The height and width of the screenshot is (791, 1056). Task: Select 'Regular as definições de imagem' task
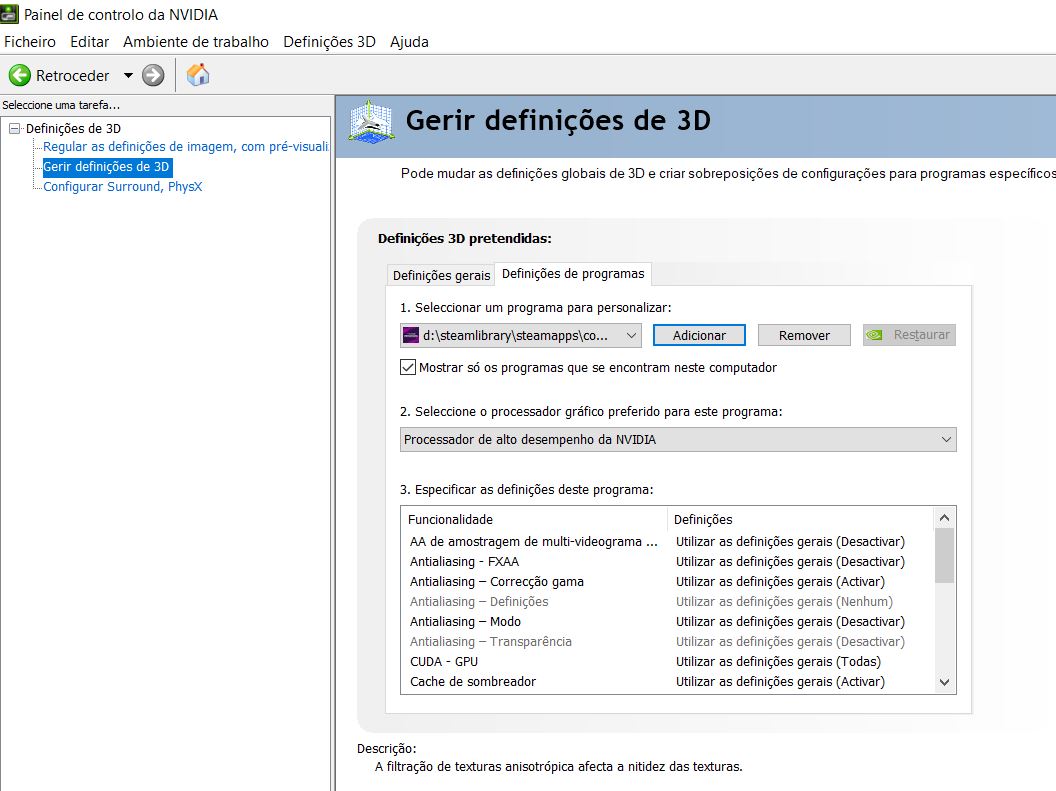[185, 147]
